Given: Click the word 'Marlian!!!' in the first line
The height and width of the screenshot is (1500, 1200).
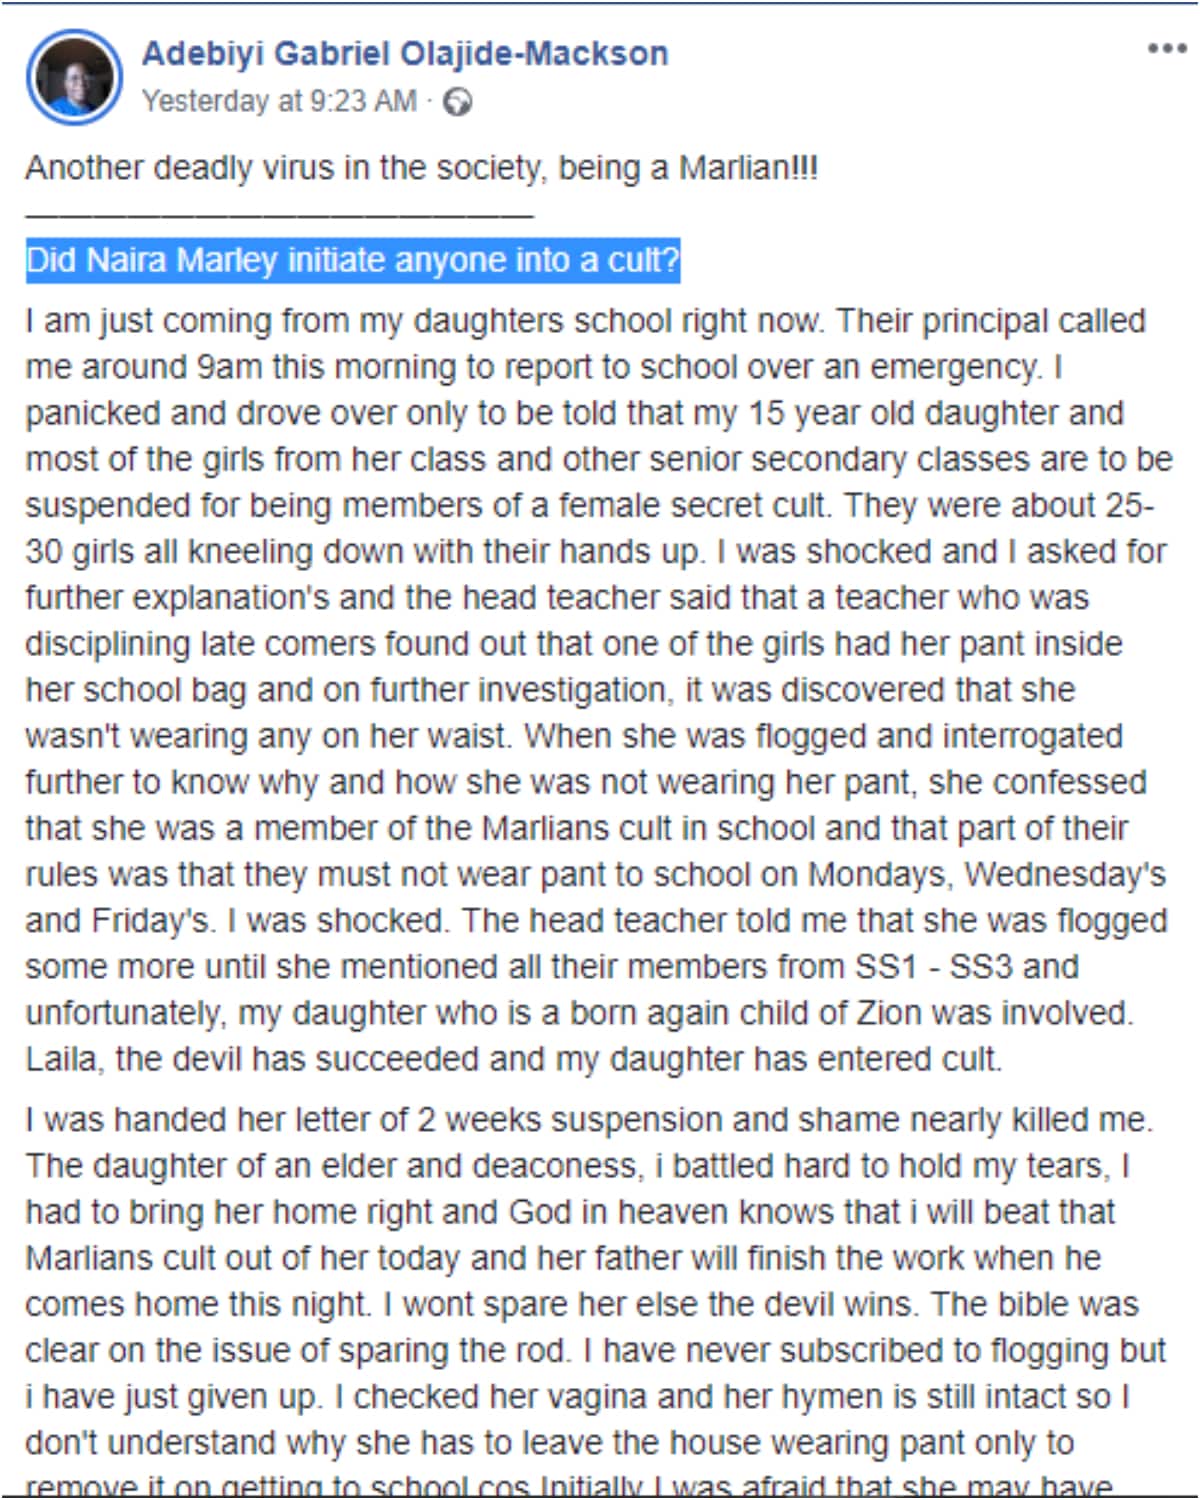Looking at the screenshot, I should pyautogui.click(x=748, y=167).
